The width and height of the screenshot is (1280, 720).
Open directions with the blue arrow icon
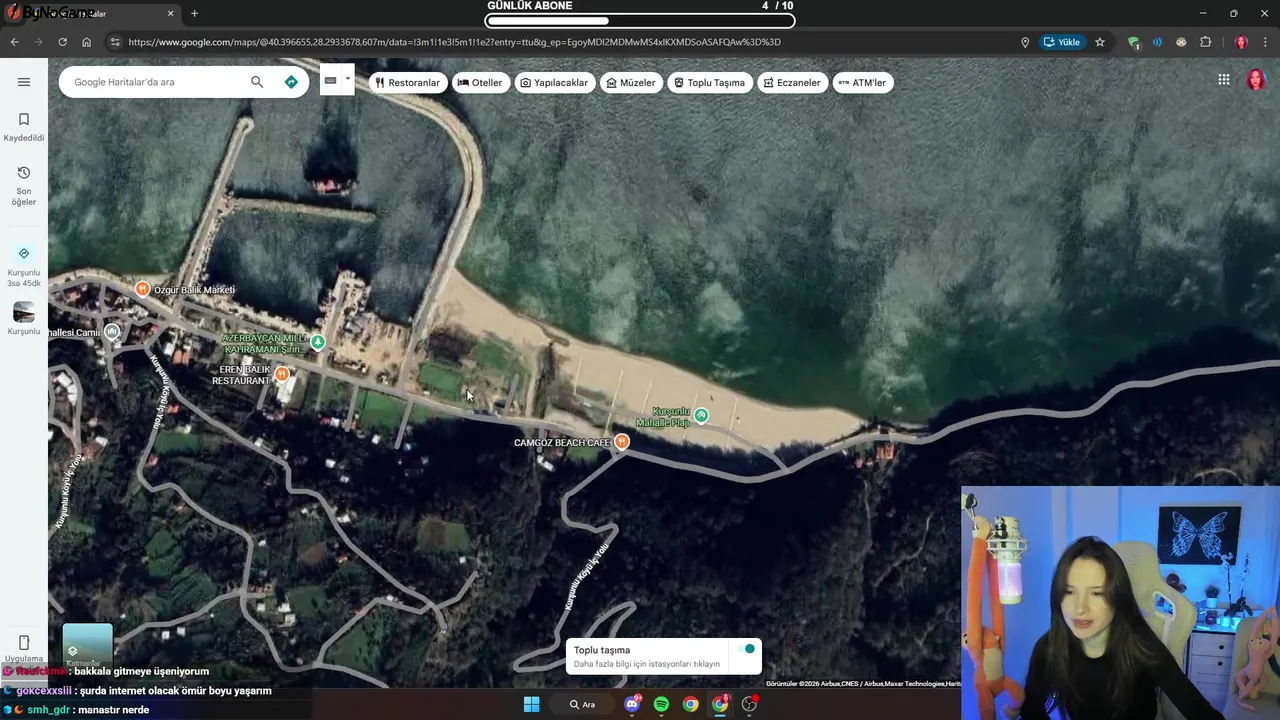coord(291,82)
